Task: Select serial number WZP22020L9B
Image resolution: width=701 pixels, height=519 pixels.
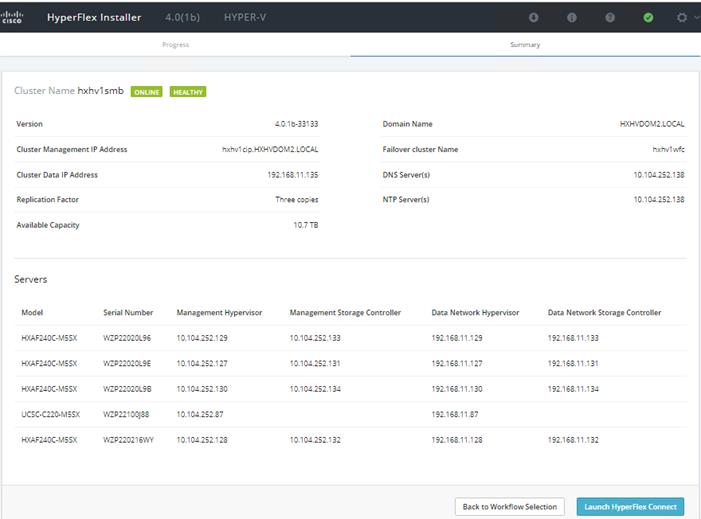Action: pos(127,389)
